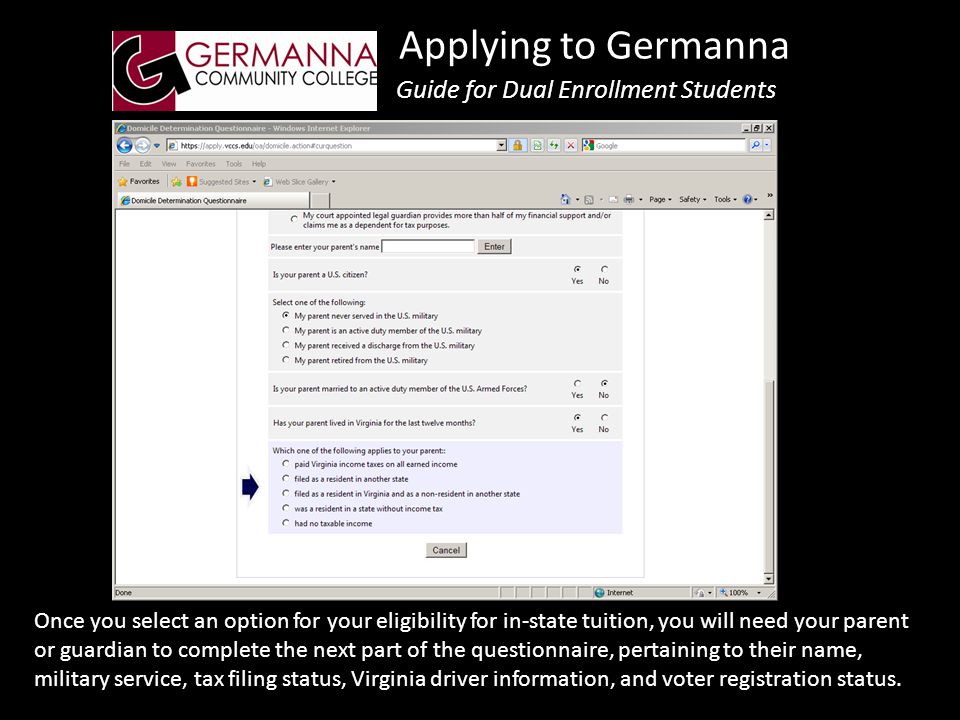Go back with the browser Back arrow
The width and height of the screenshot is (960, 720).
124,146
